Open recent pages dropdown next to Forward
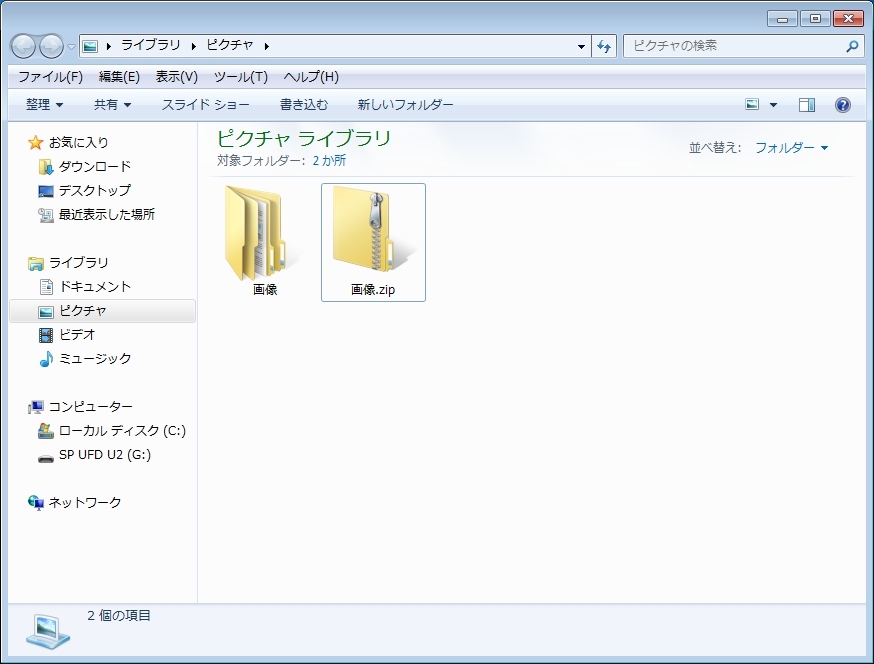The width and height of the screenshot is (874, 664). click(71, 46)
